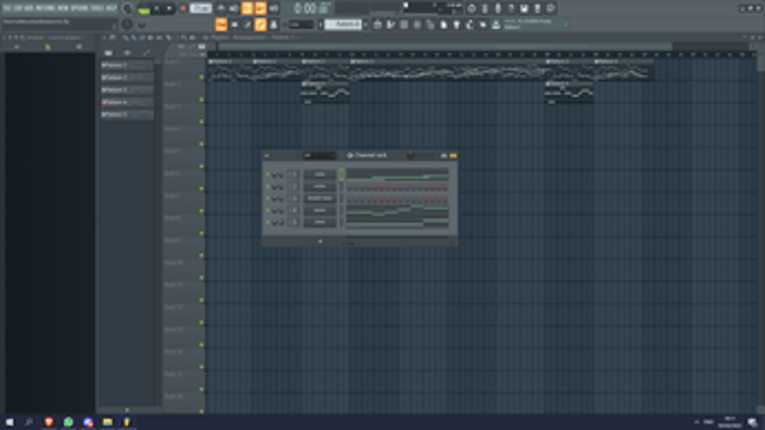The width and height of the screenshot is (765, 430).
Task: Toggle the metronome icon
Action: (221, 8)
